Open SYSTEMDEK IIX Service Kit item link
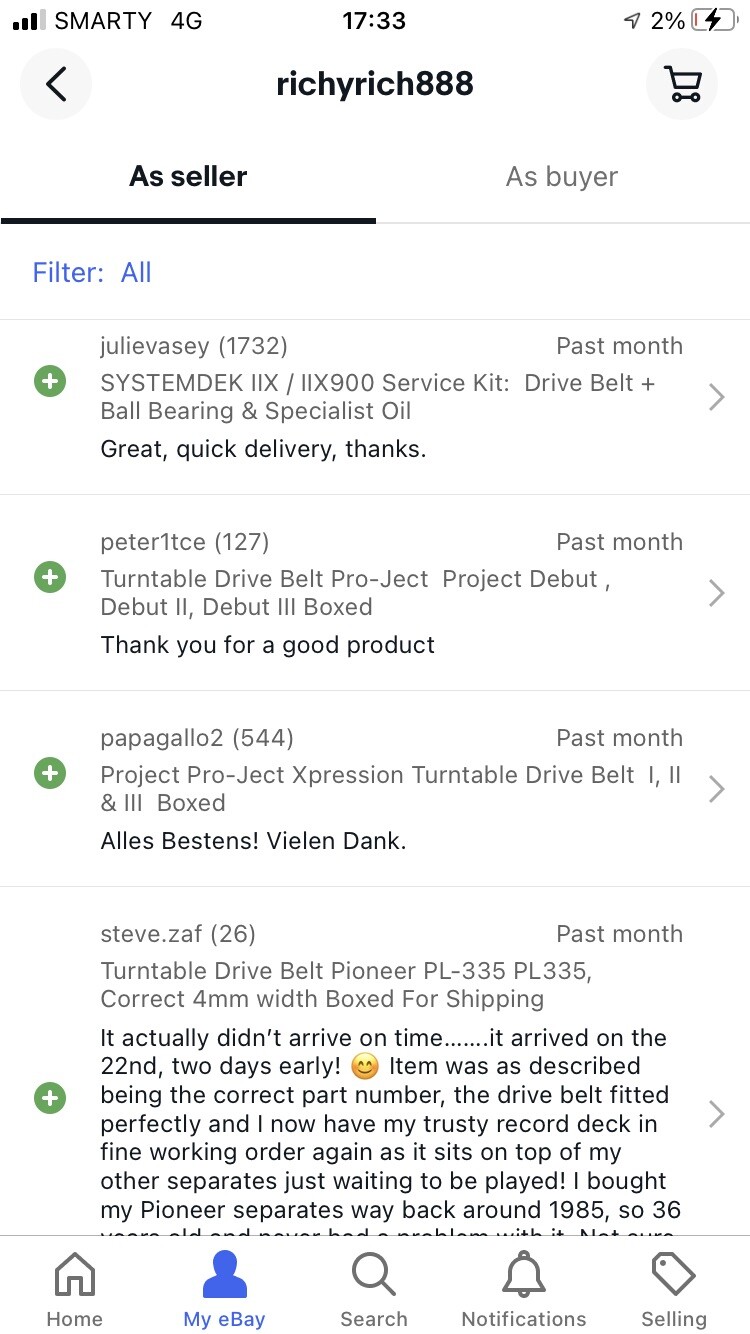 (377, 397)
